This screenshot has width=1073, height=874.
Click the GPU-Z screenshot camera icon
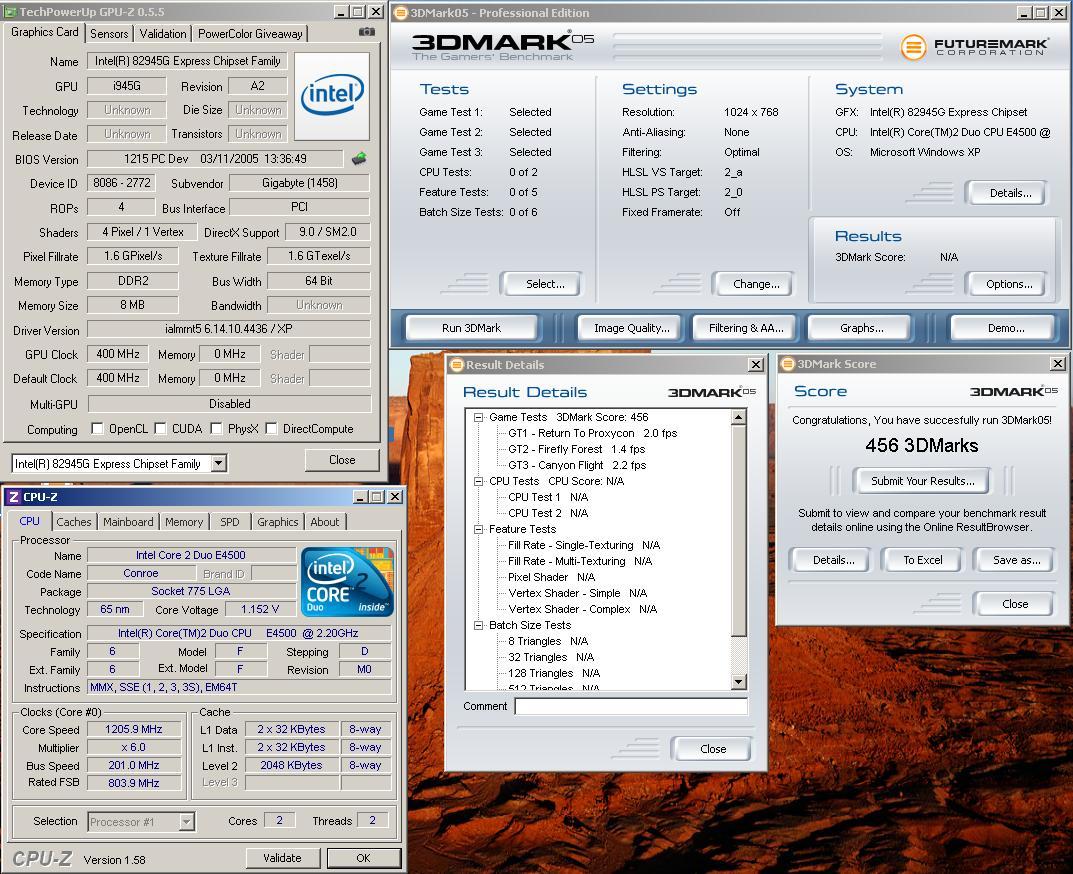367,31
